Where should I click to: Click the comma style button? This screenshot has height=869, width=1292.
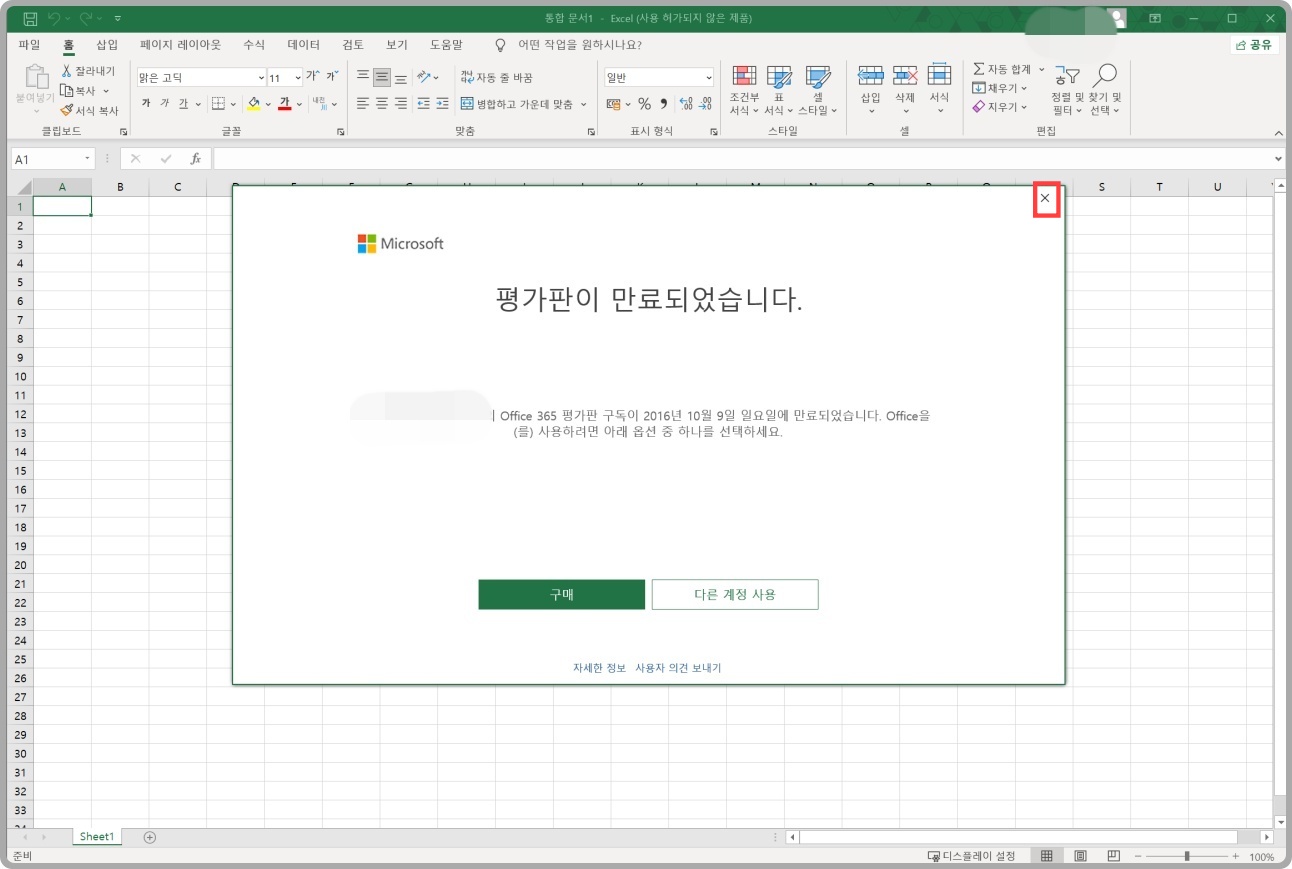(x=663, y=104)
